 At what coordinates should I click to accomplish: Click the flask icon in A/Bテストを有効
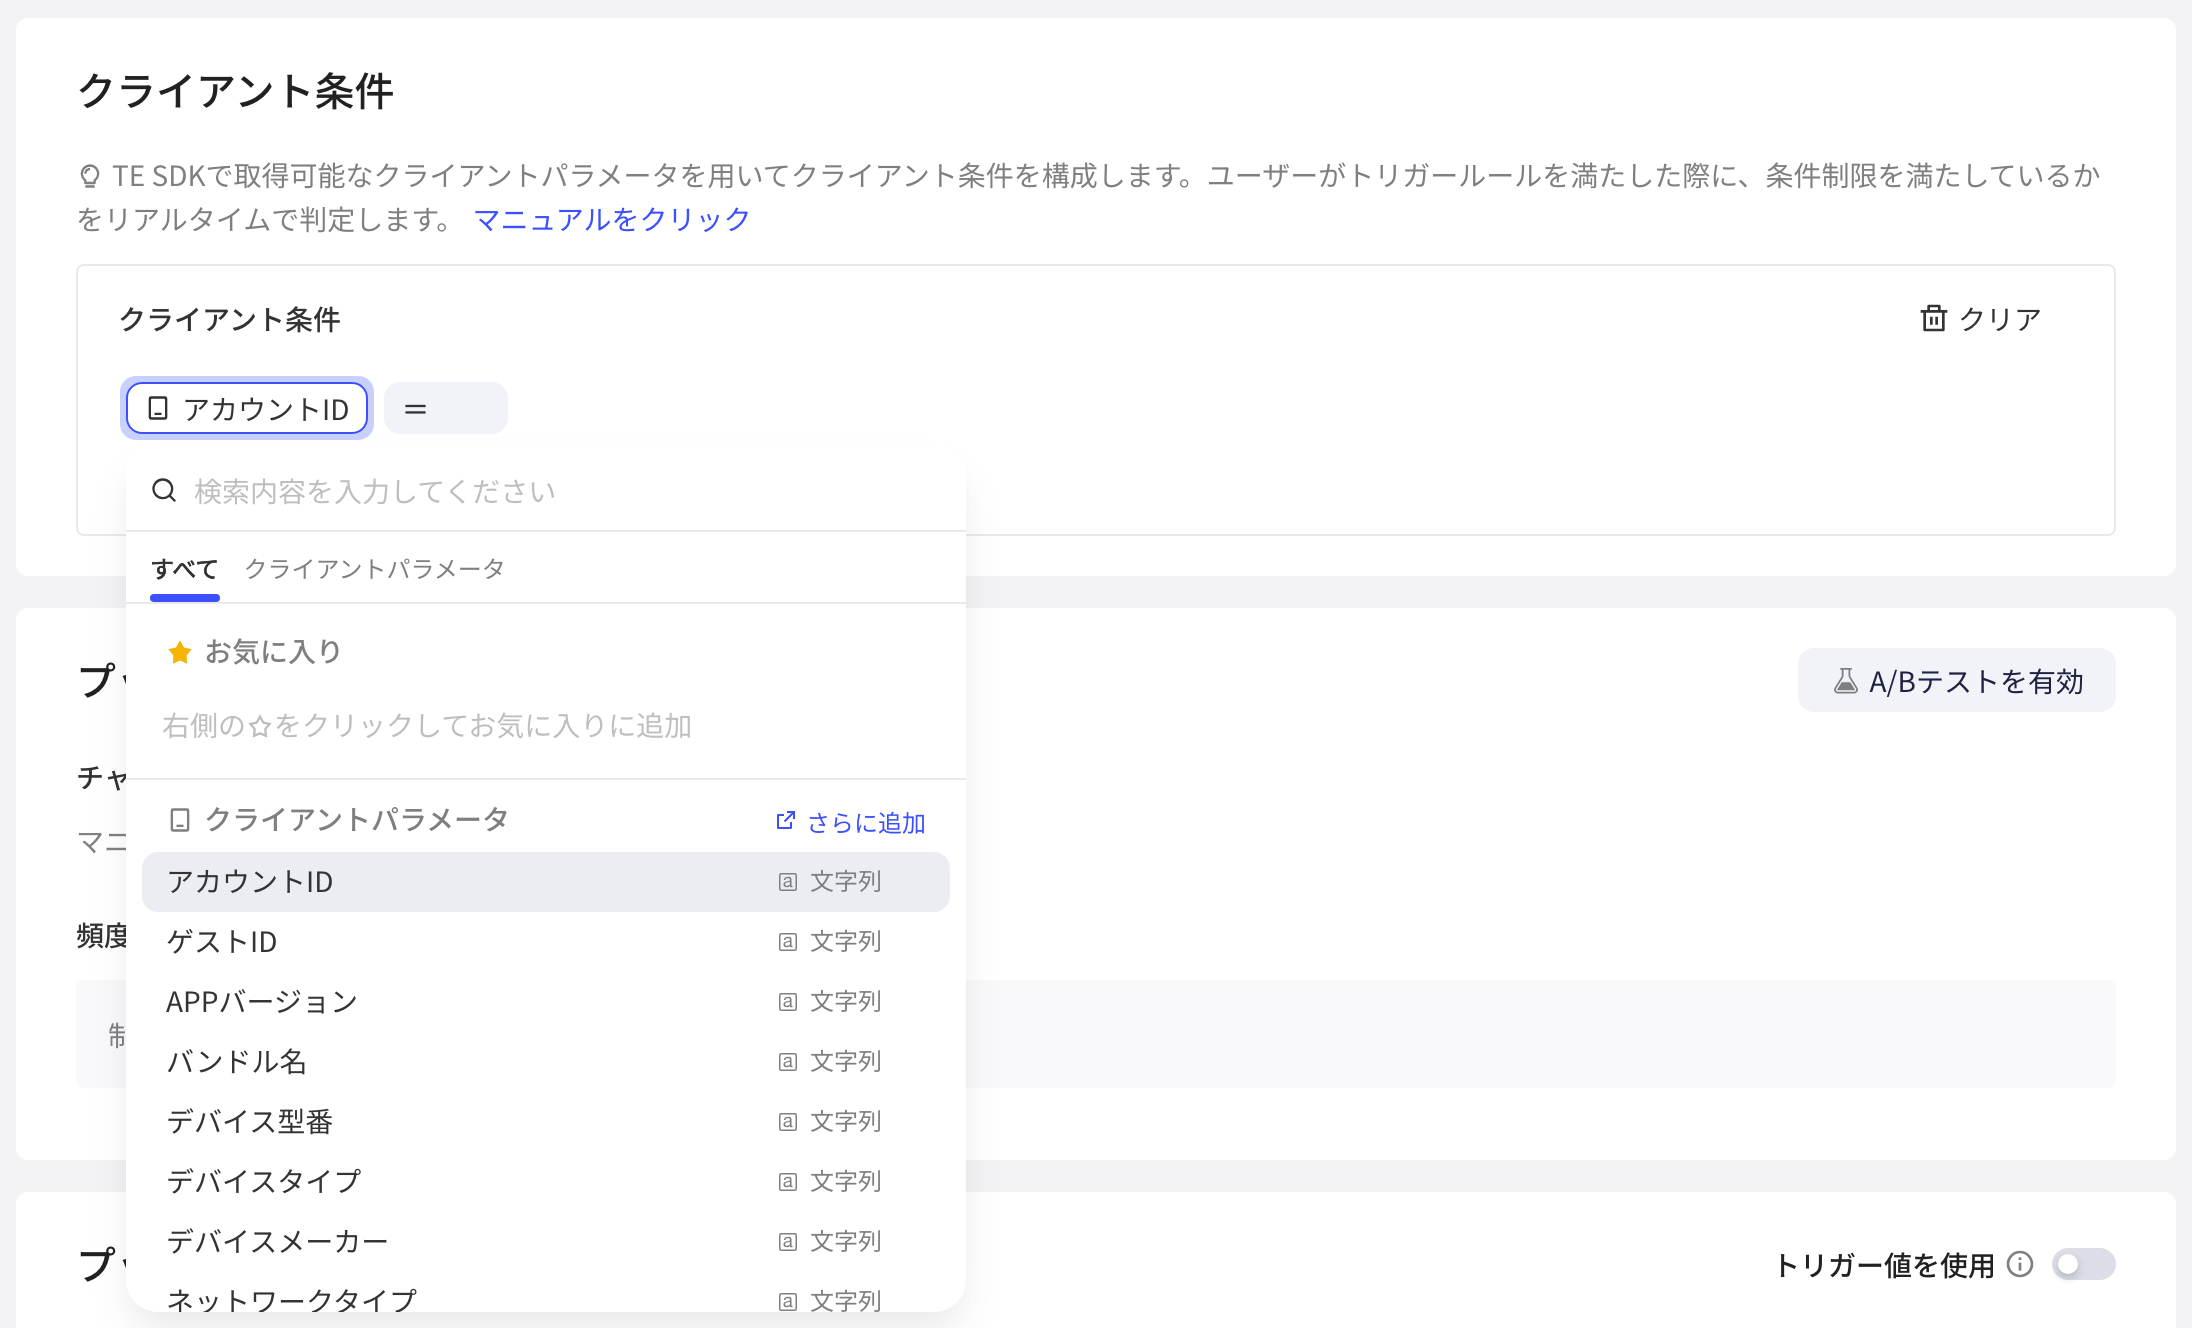tap(1845, 681)
